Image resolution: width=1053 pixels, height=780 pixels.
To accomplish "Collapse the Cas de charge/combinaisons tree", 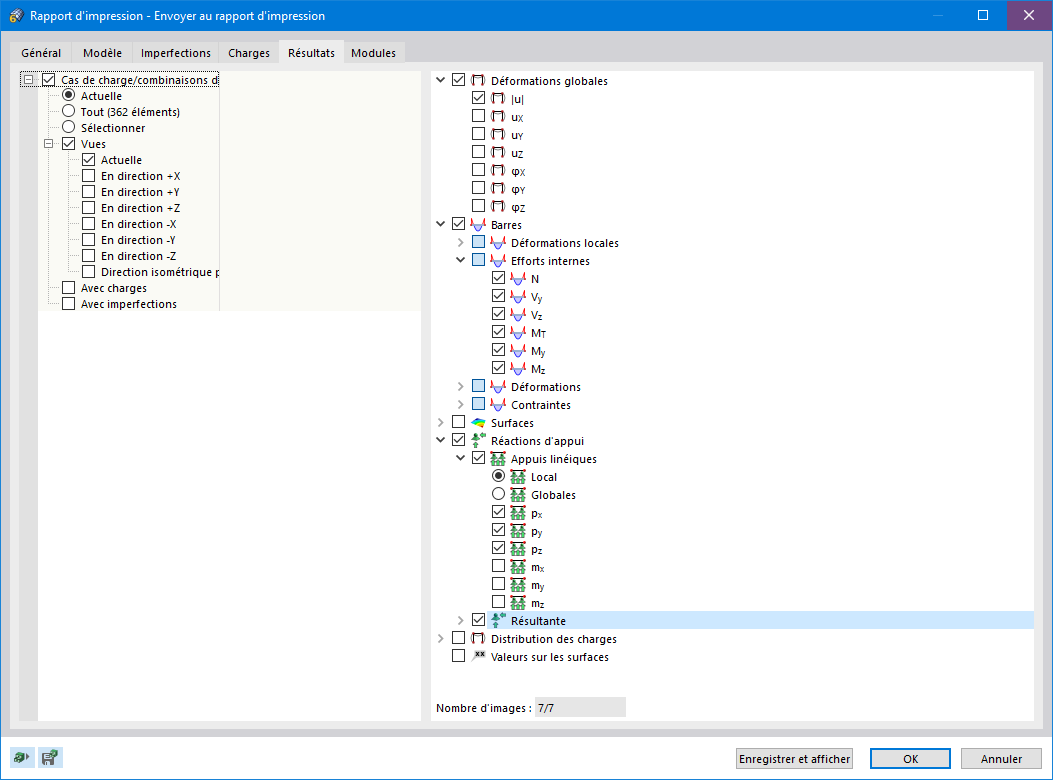I will [28, 79].
